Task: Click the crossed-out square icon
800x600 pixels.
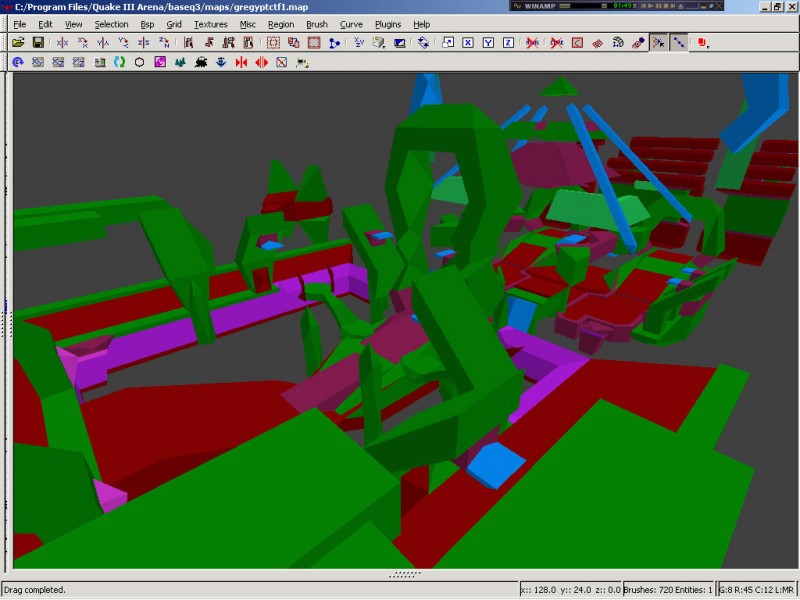Action: 282,62
